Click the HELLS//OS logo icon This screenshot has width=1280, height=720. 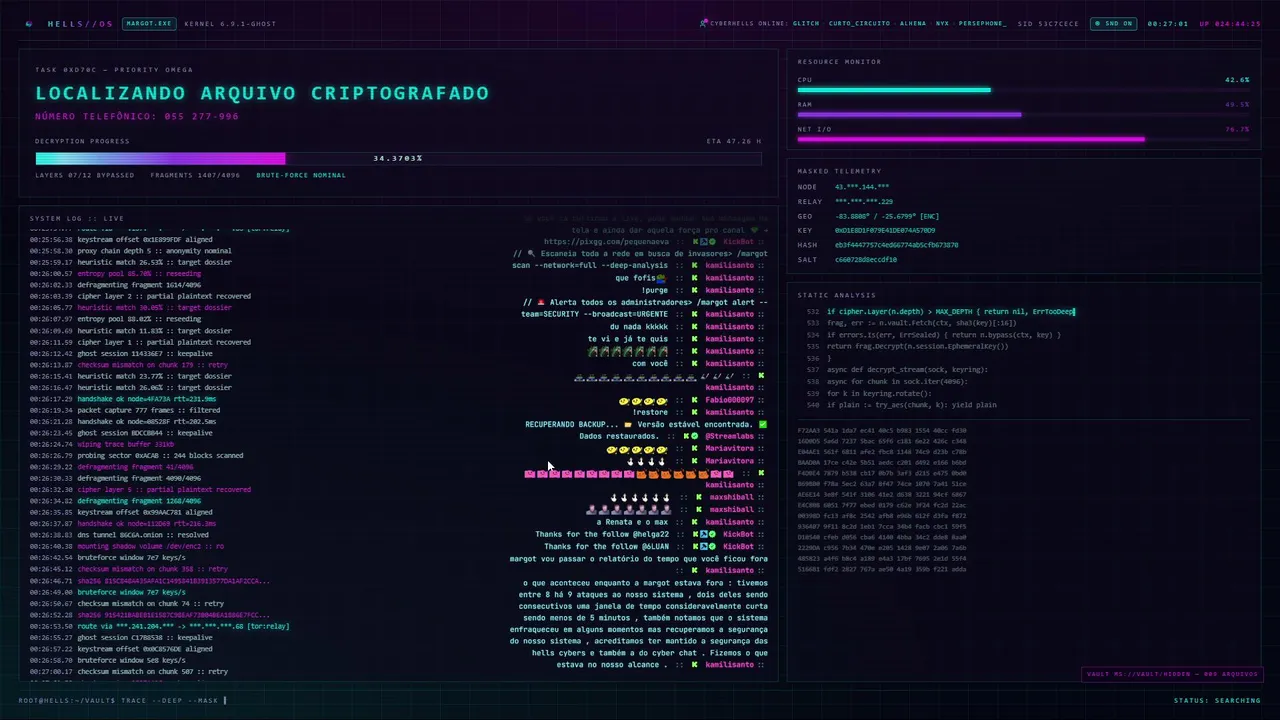pyautogui.click(x=28, y=24)
